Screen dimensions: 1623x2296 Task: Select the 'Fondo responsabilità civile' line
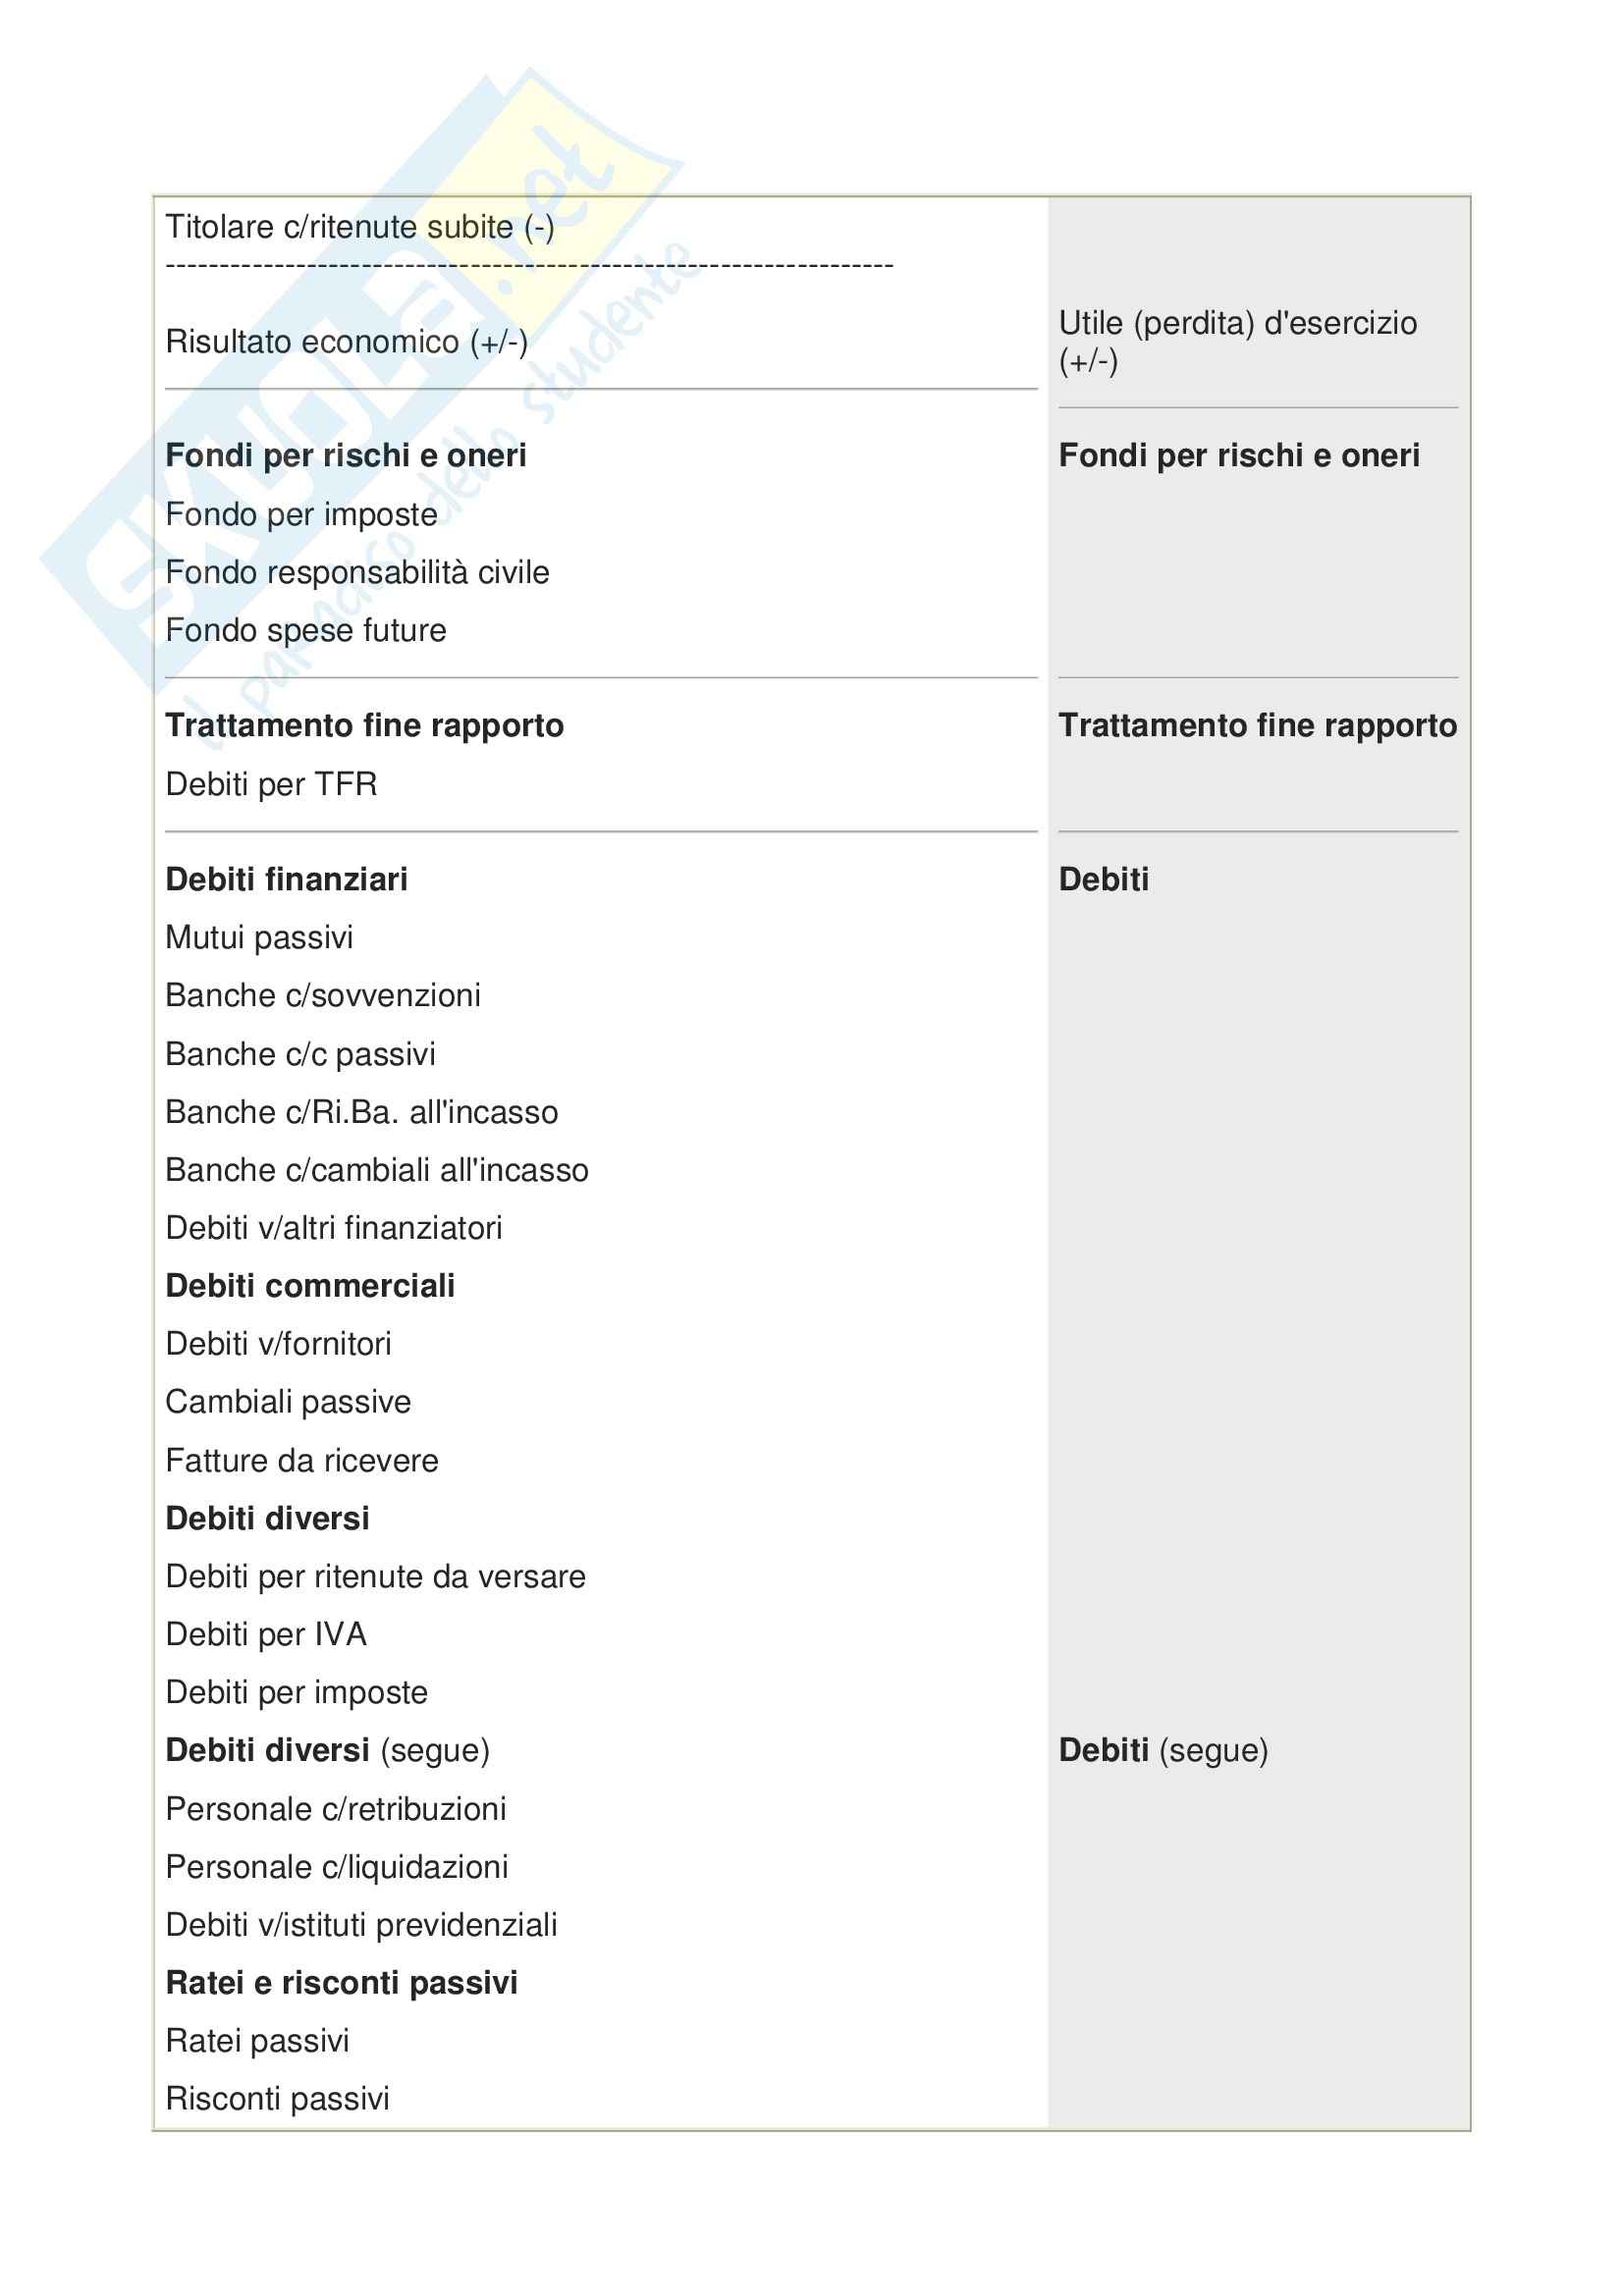point(357,573)
